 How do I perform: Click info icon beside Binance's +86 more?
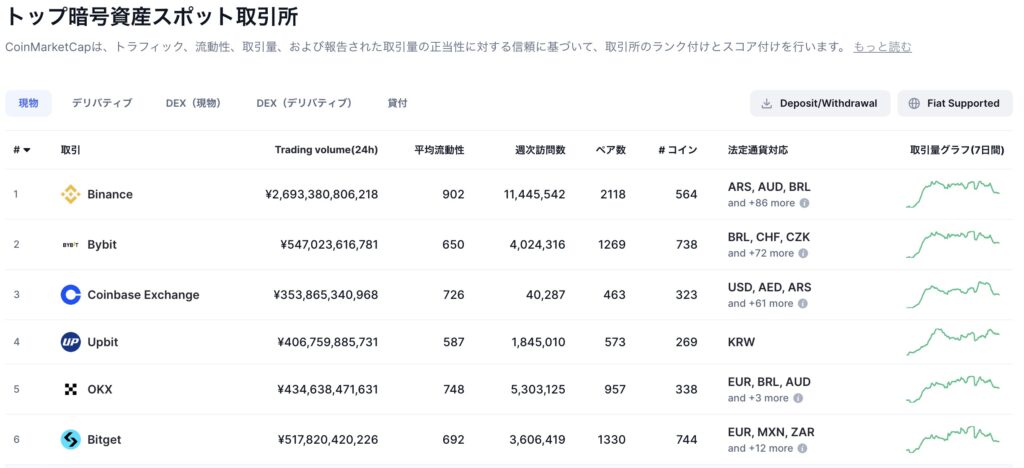[804, 203]
